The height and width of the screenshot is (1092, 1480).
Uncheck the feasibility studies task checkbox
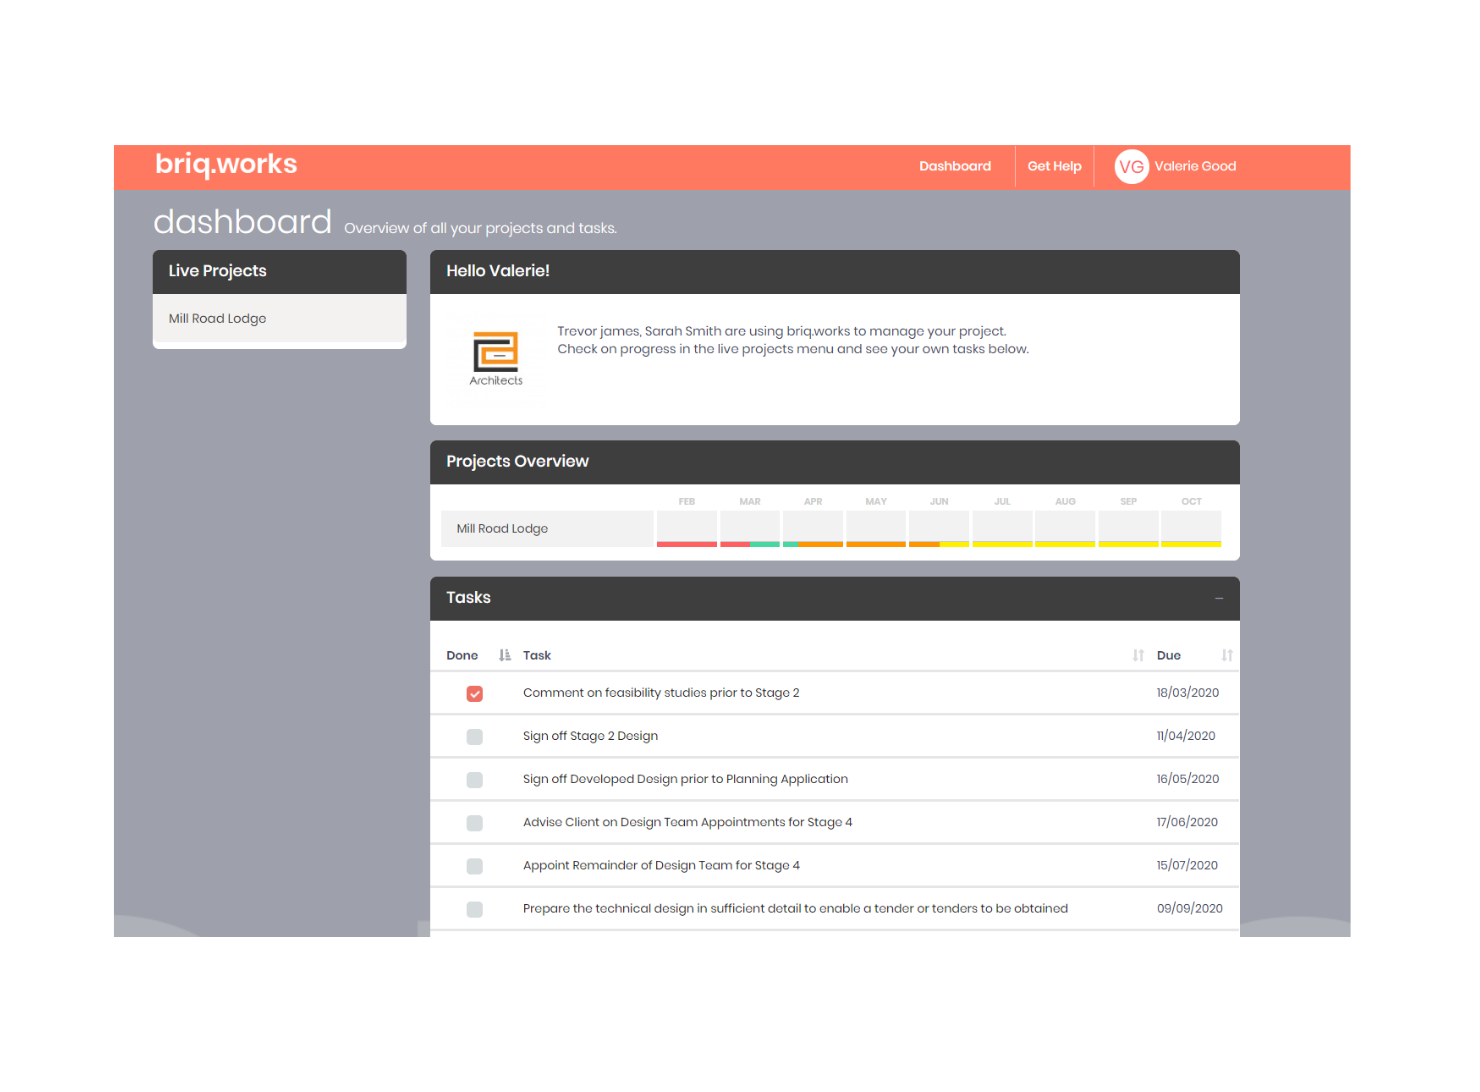(x=475, y=693)
